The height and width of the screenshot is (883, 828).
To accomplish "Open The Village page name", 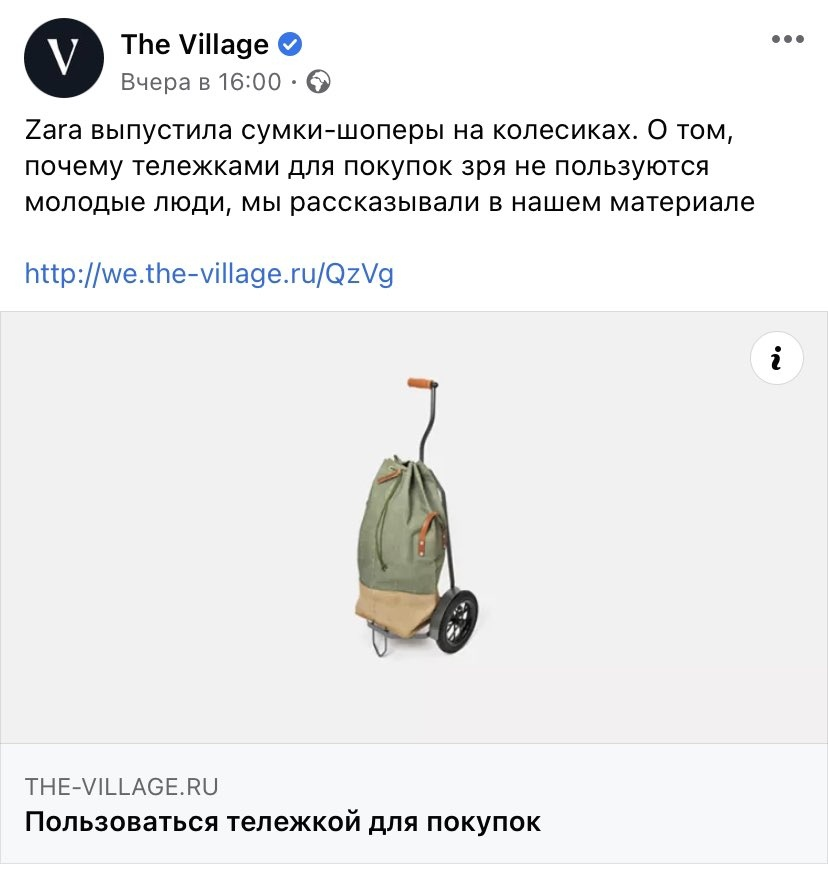I will coord(195,44).
